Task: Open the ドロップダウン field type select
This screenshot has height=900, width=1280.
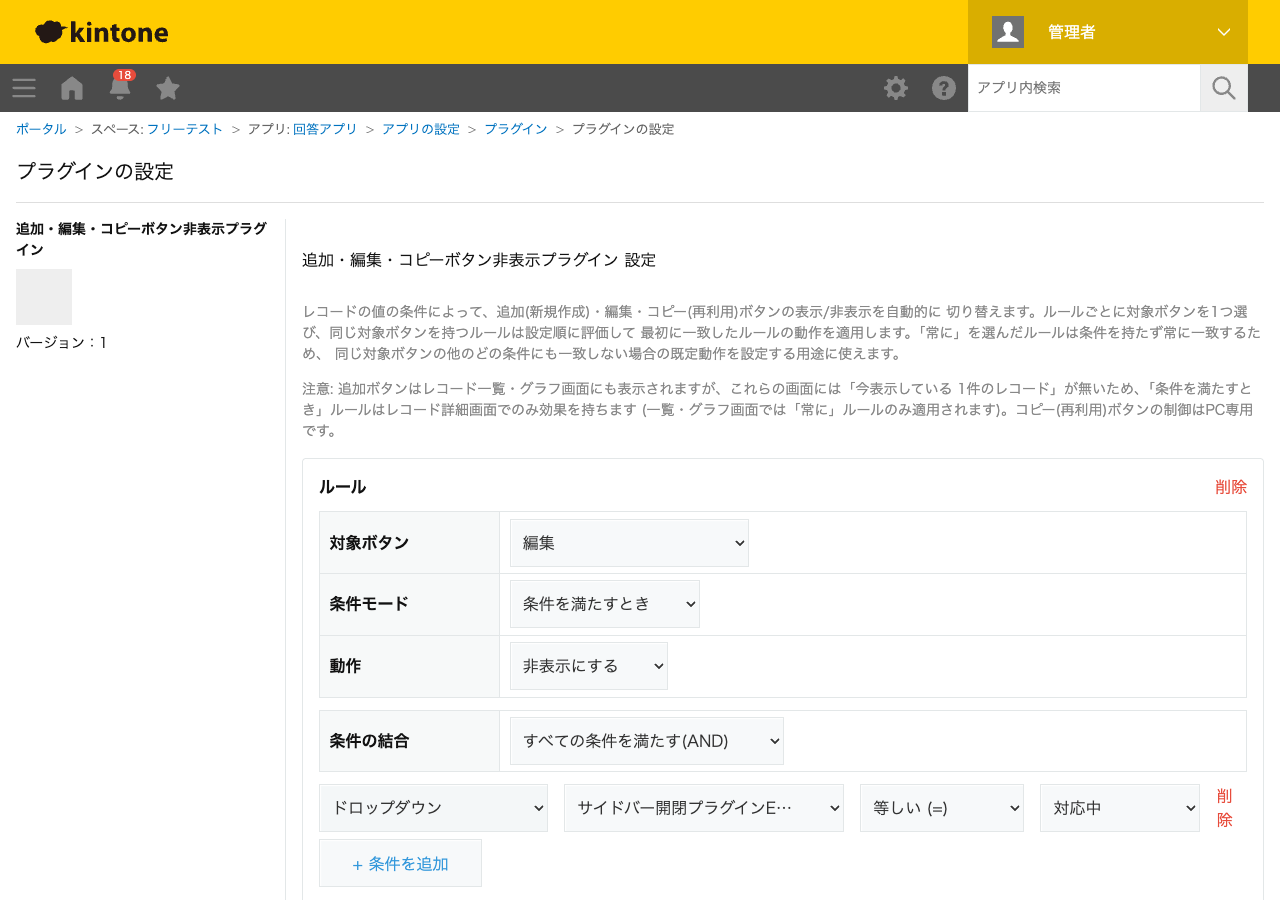Action: [433, 808]
